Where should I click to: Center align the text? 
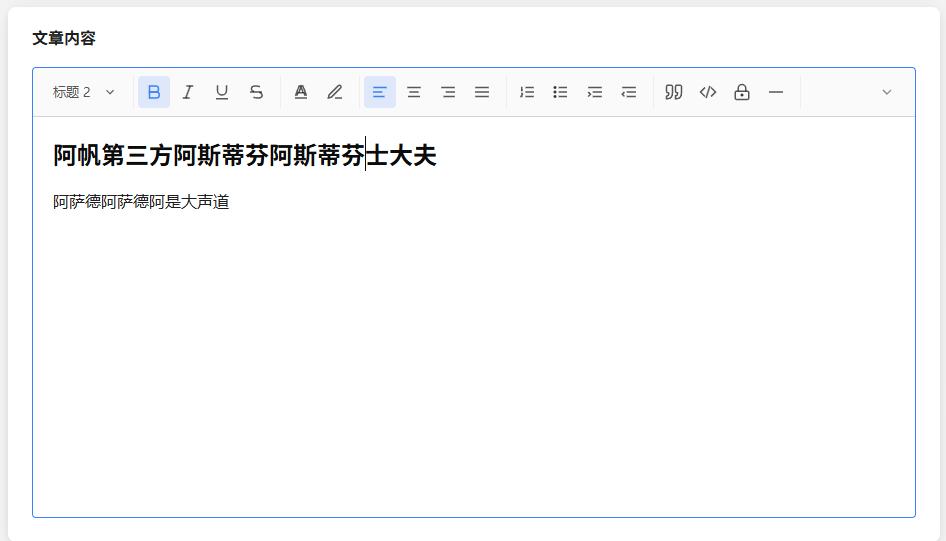pos(414,92)
